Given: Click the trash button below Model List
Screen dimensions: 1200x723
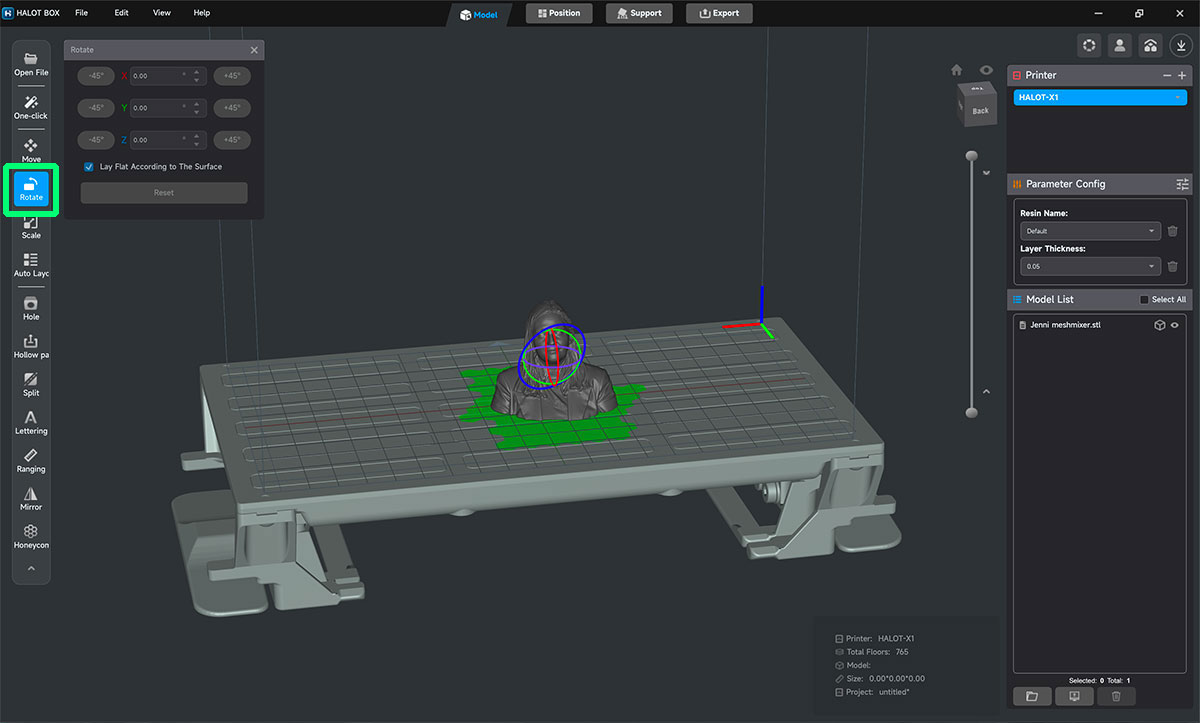Looking at the screenshot, I should pos(1116,696).
